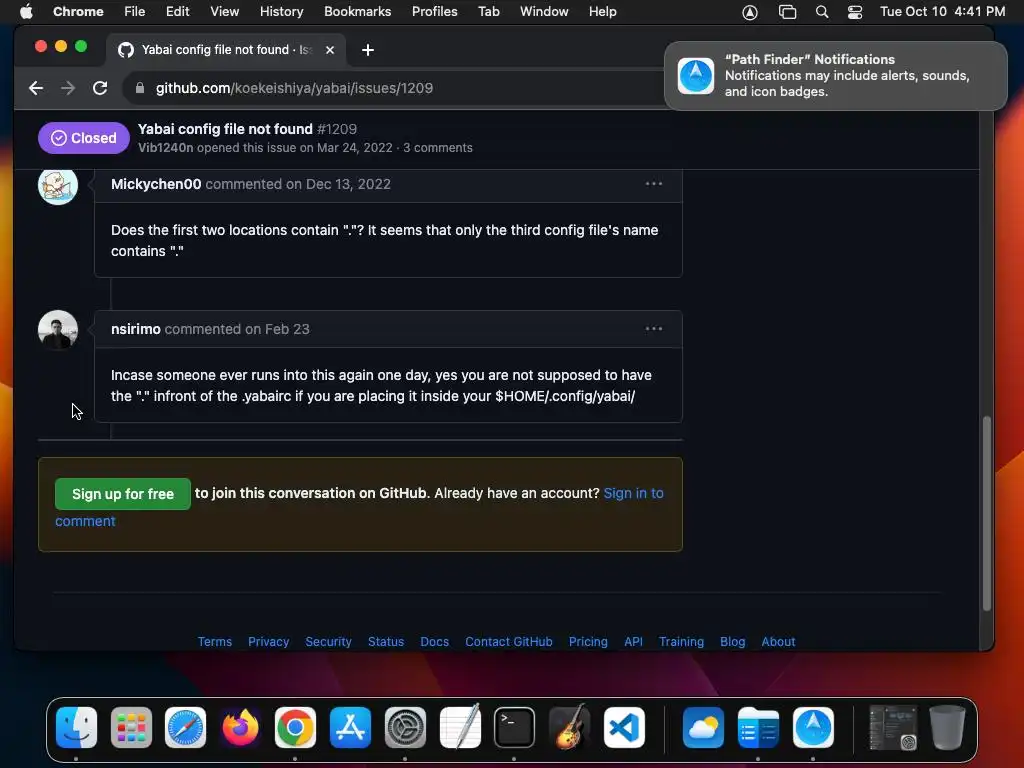The image size is (1024, 768).
Task: Click Sign up for free button
Action: 123,494
